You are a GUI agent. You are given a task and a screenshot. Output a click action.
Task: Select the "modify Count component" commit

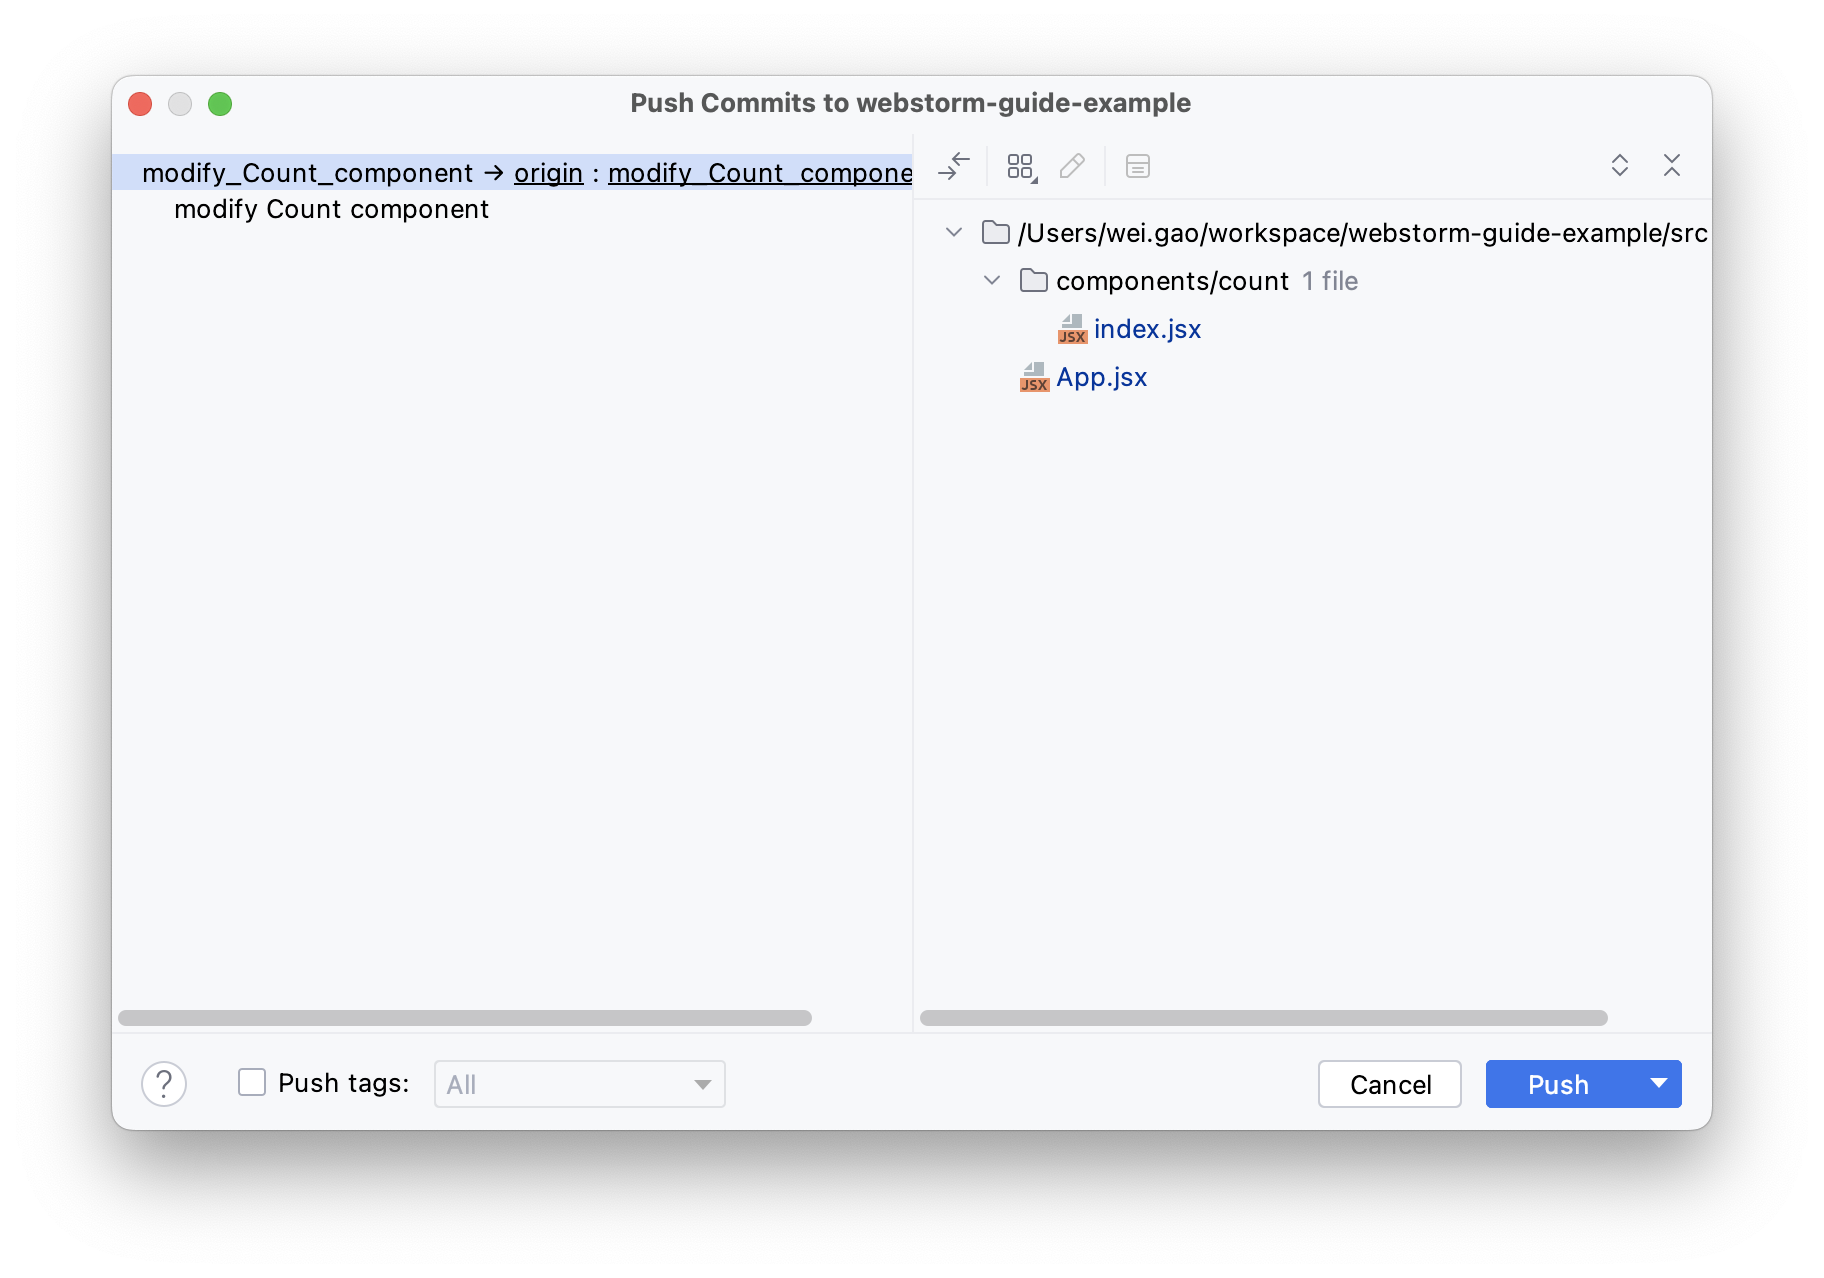coord(331,209)
